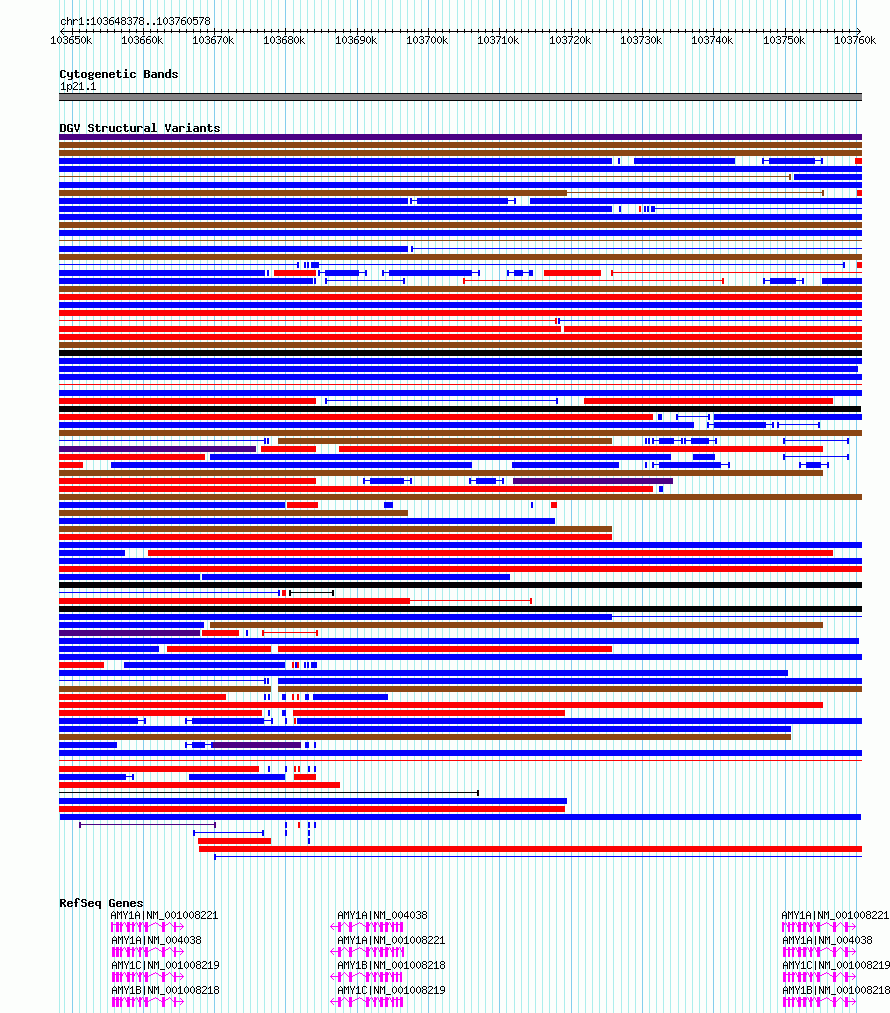The width and height of the screenshot is (890, 1013).
Task: Click rightmost AMY1A|NM_001008221 gene label
Action: click(x=835, y=915)
